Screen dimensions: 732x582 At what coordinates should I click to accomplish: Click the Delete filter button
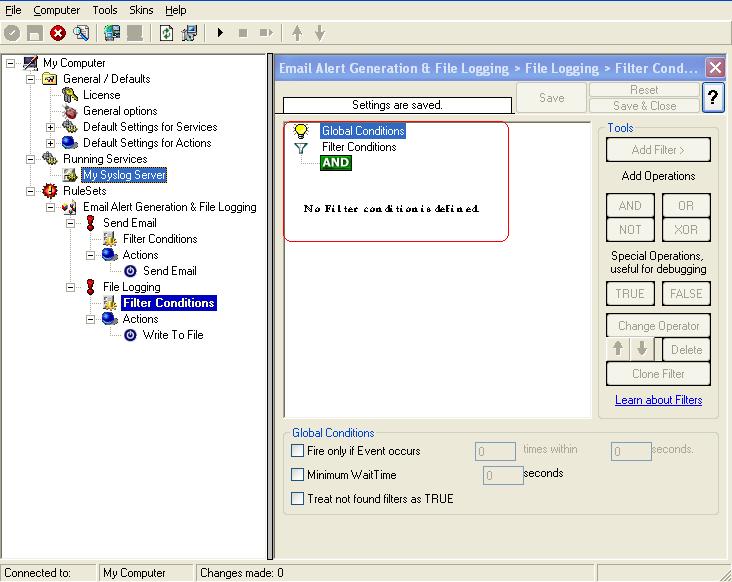coord(686,350)
